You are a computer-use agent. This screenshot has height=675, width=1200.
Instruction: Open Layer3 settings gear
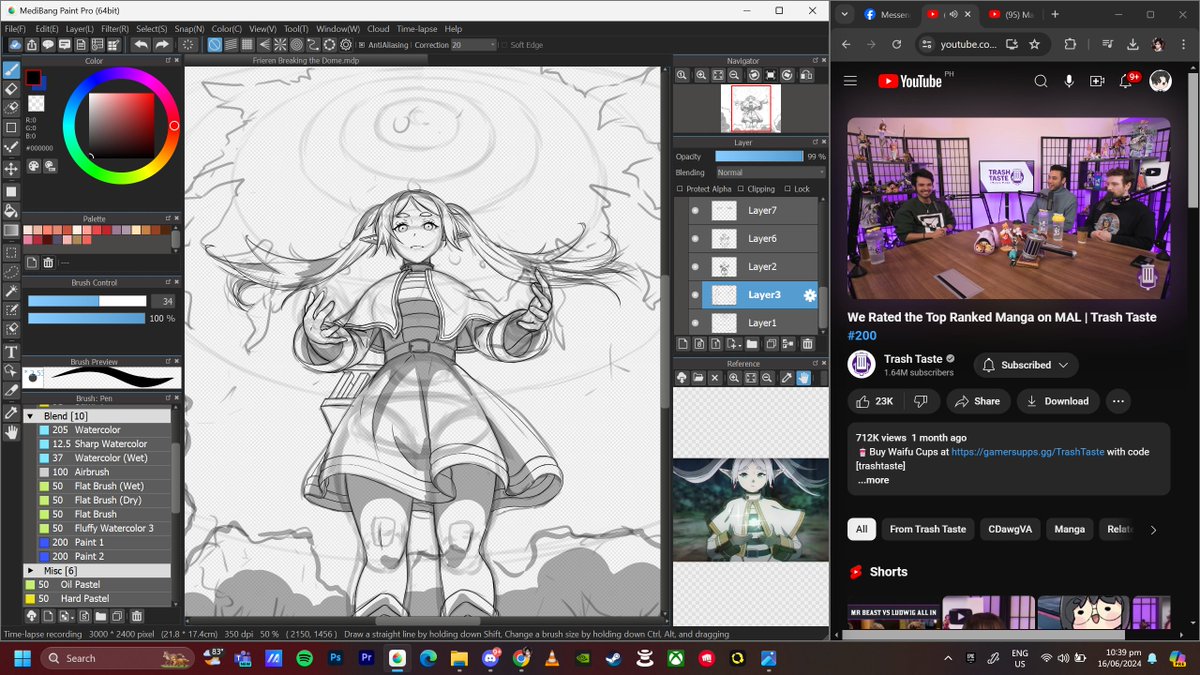tap(810, 295)
